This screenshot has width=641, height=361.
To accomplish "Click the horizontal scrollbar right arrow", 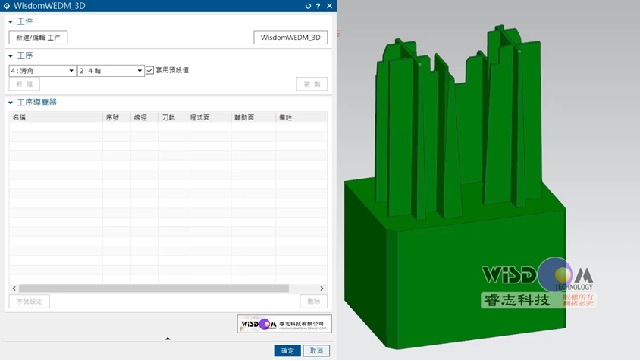I will pyautogui.click(x=322, y=288).
